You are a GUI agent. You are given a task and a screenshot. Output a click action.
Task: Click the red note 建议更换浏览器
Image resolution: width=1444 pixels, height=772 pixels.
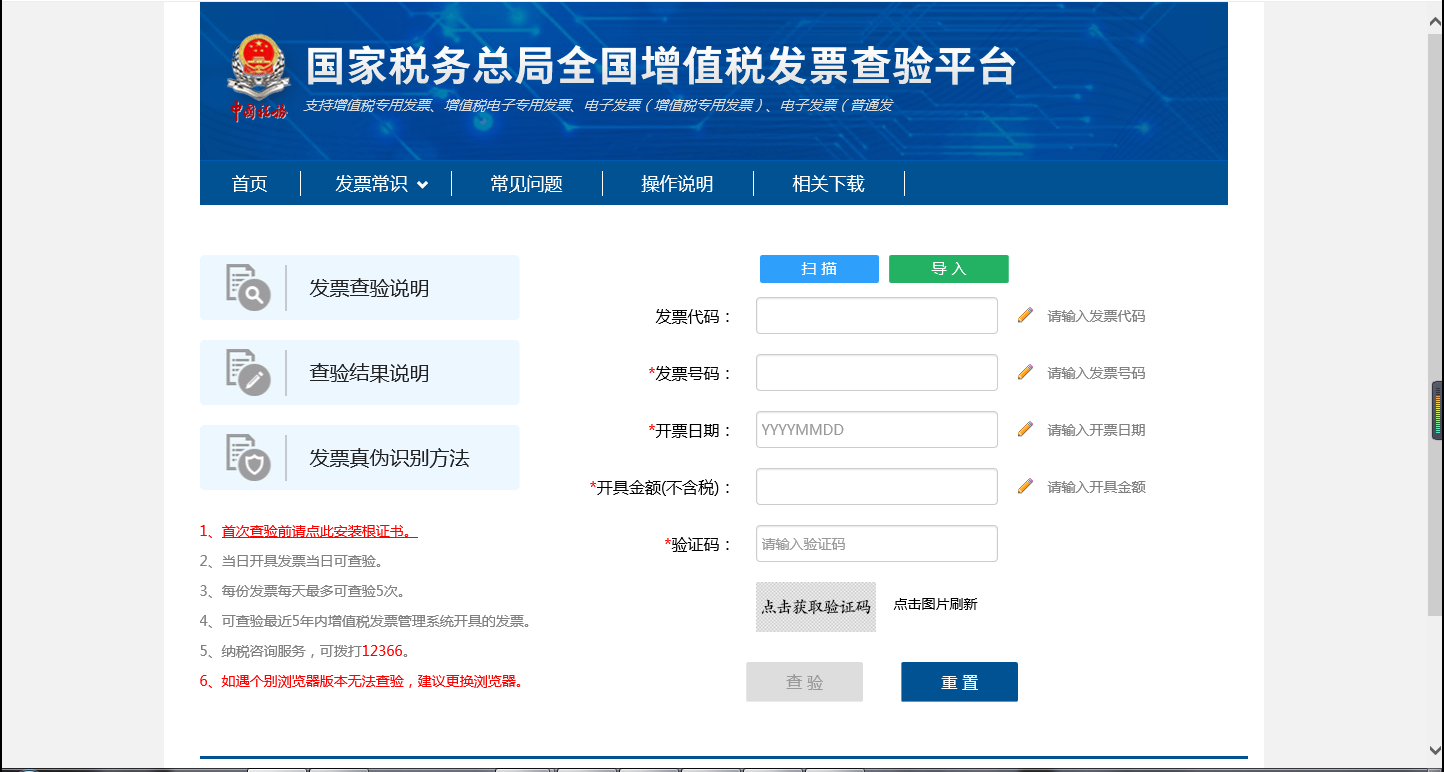pyautogui.click(x=363, y=681)
